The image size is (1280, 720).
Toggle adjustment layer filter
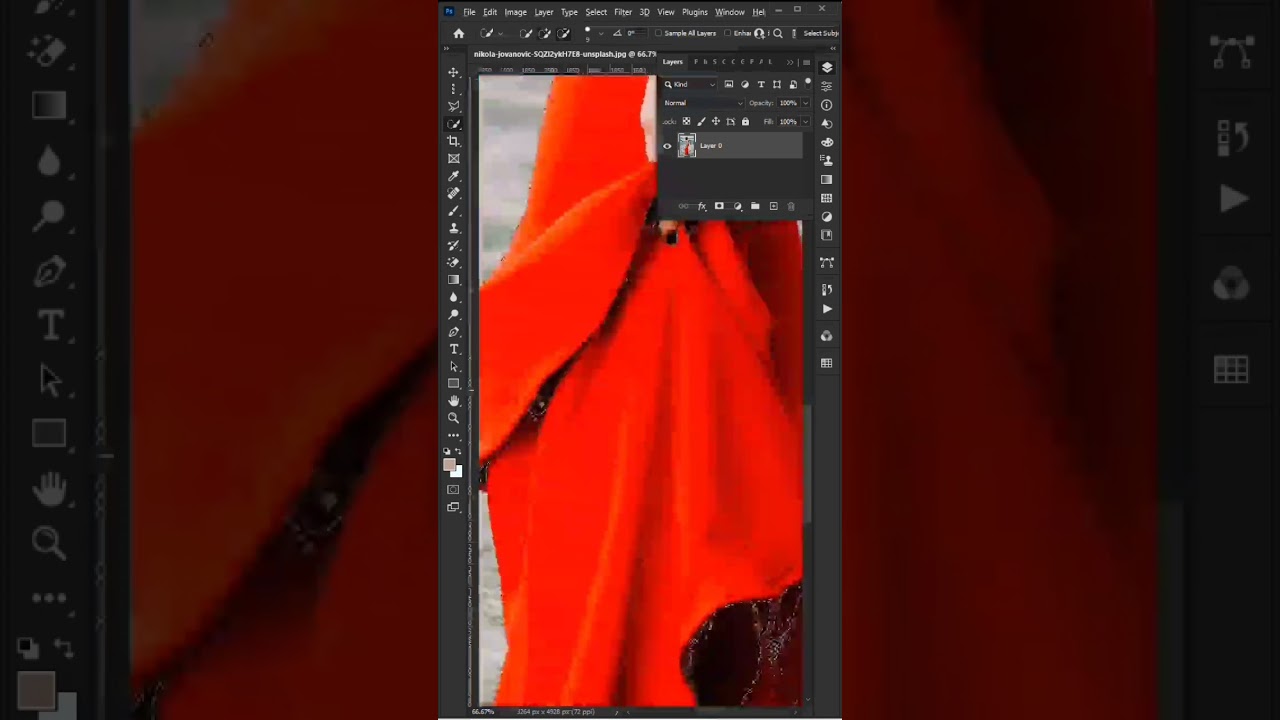click(x=745, y=84)
